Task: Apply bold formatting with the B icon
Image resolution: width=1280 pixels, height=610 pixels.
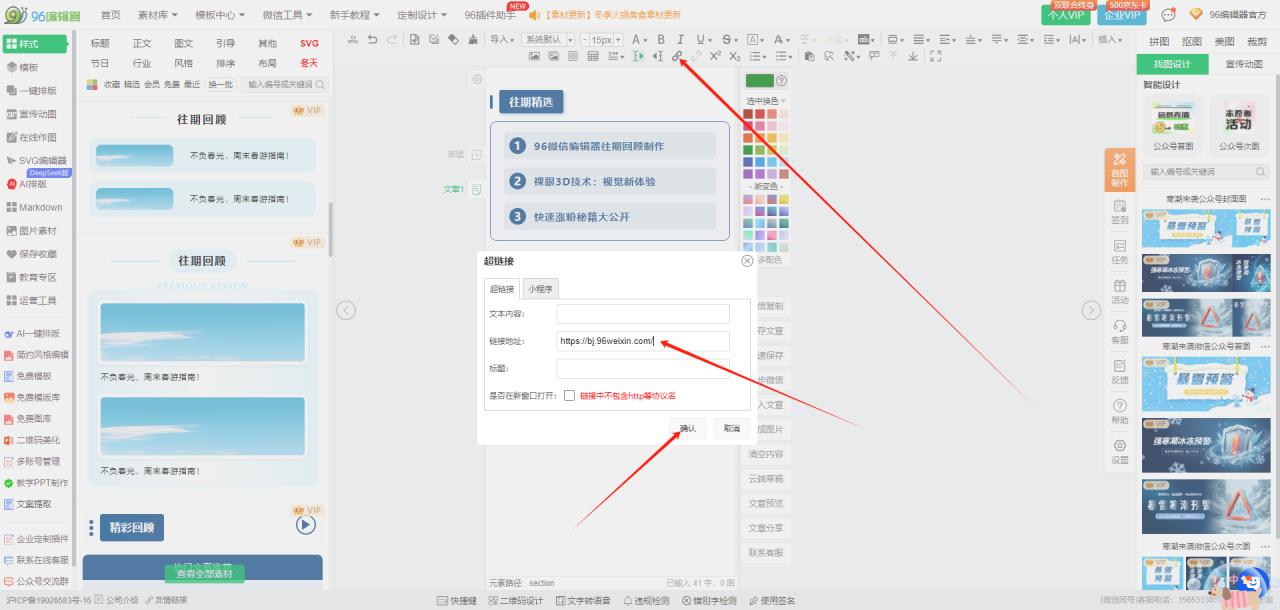Action: coord(661,39)
